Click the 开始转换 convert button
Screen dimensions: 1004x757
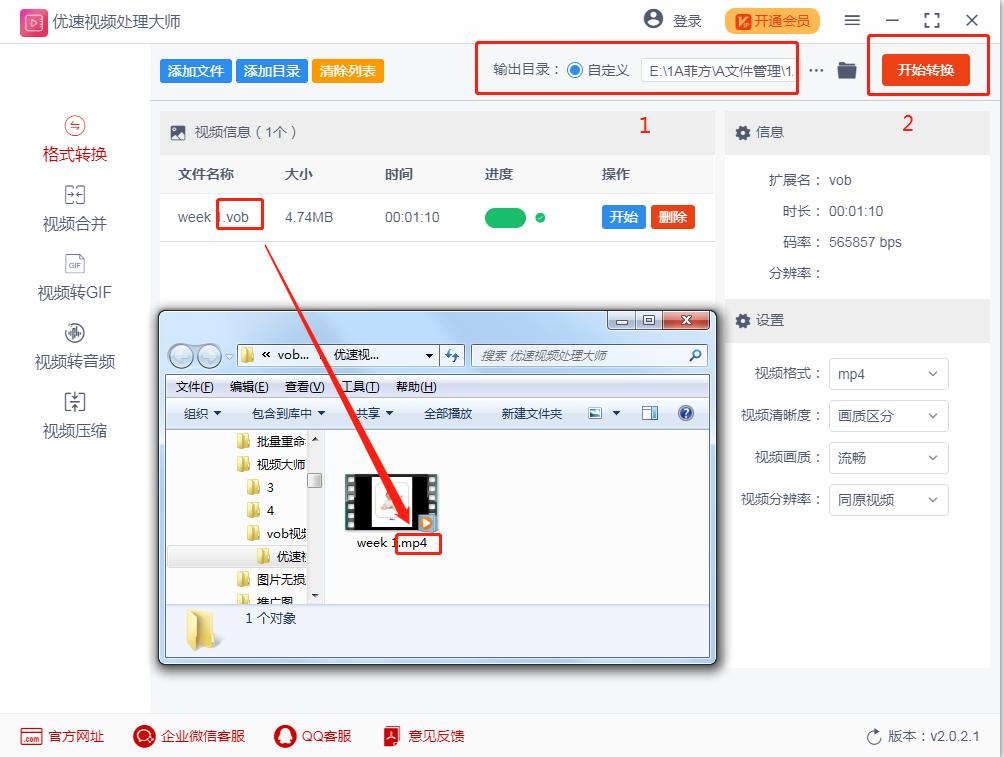(927, 70)
